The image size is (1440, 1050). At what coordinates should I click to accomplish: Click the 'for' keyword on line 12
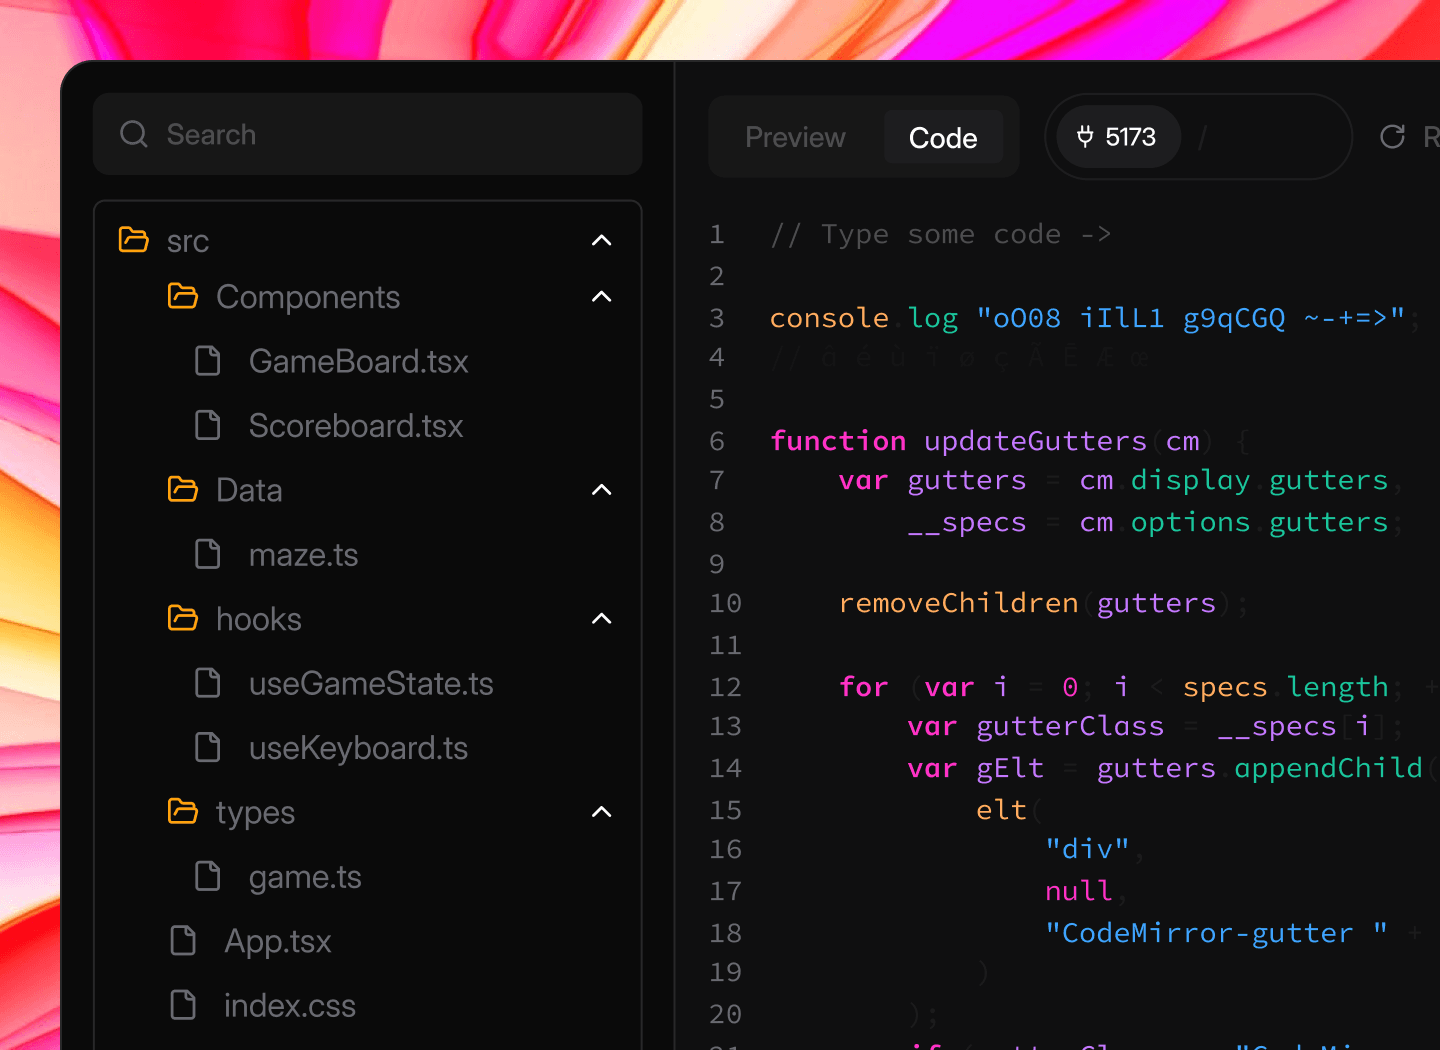pos(864,687)
